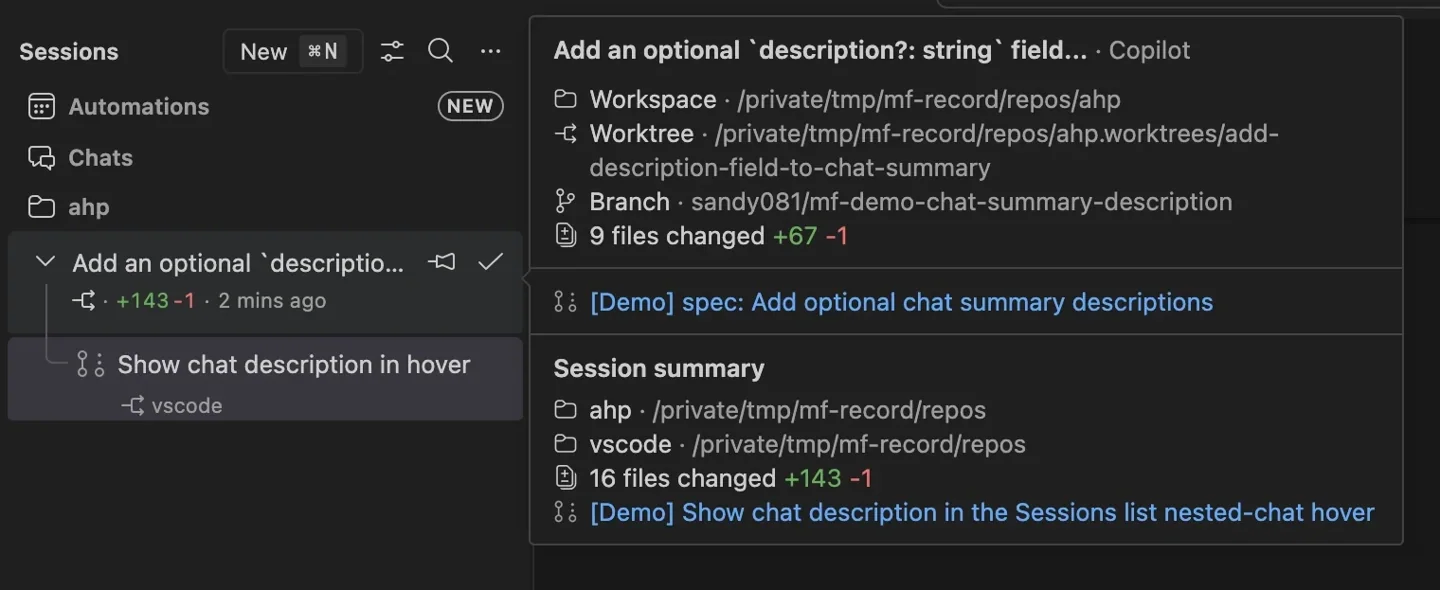
Task: Click the Branch icon in the hover
Action: tap(565, 201)
